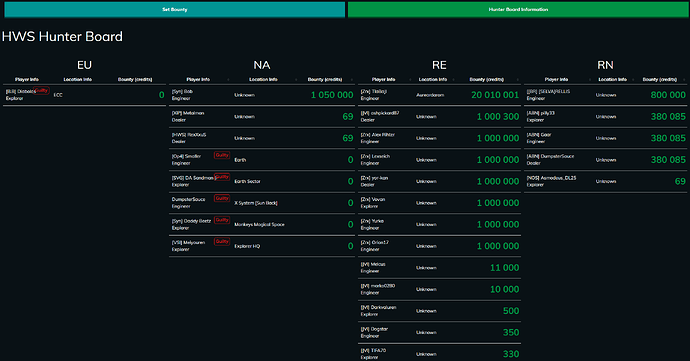Sort the EU table by Bounty (credits) header
690x361 pixels.
tap(135, 80)
